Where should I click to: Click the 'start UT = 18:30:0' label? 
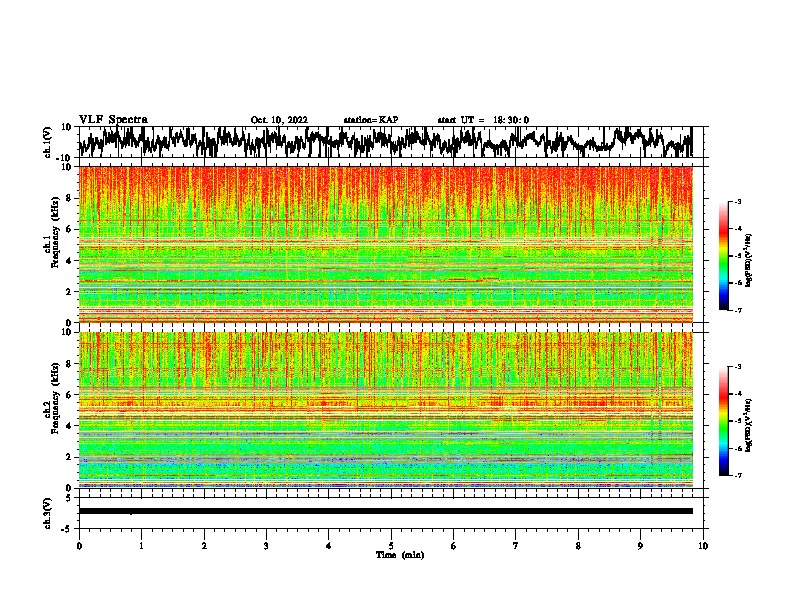click(x=483, y=120)
